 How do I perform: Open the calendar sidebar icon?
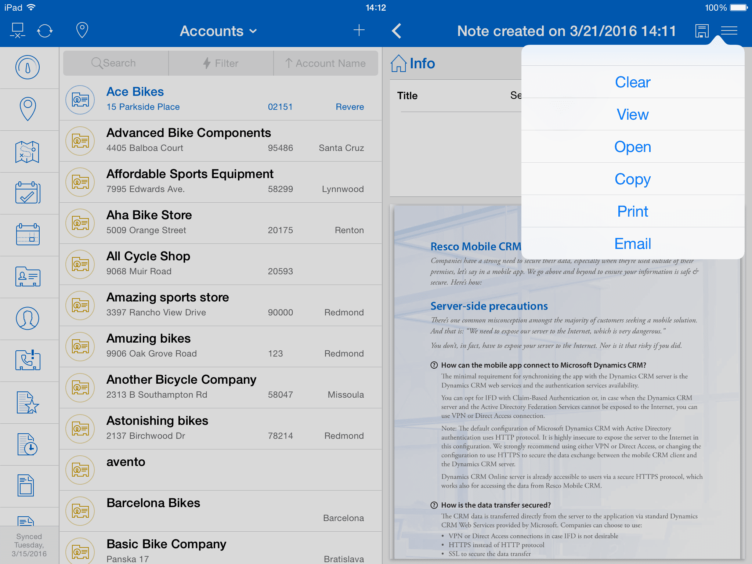(x=28, y=235)
